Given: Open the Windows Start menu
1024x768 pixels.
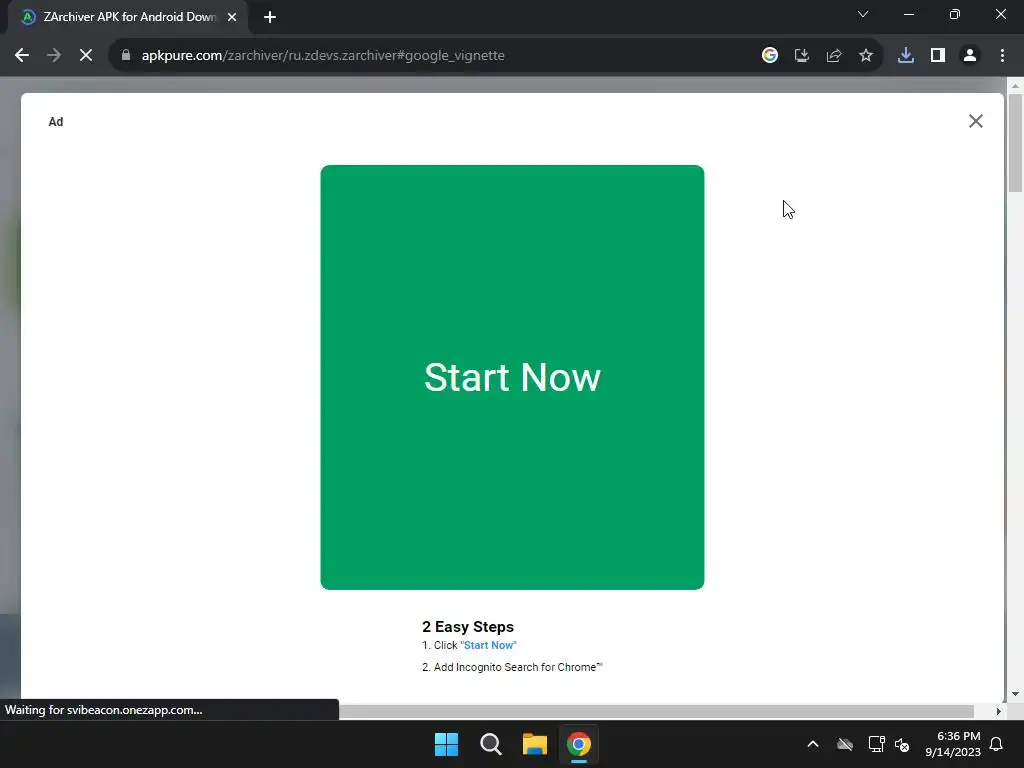Looking at the screenshot, I should click(447, 744).
